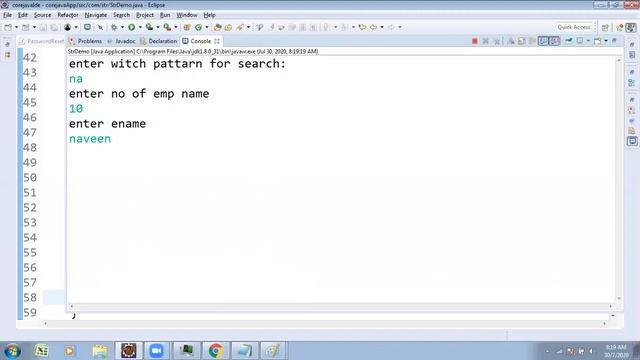The width and height of the screenshot is (640, 360).
Task: Click New Java Package icon
Action: click(x=187, y=27)
